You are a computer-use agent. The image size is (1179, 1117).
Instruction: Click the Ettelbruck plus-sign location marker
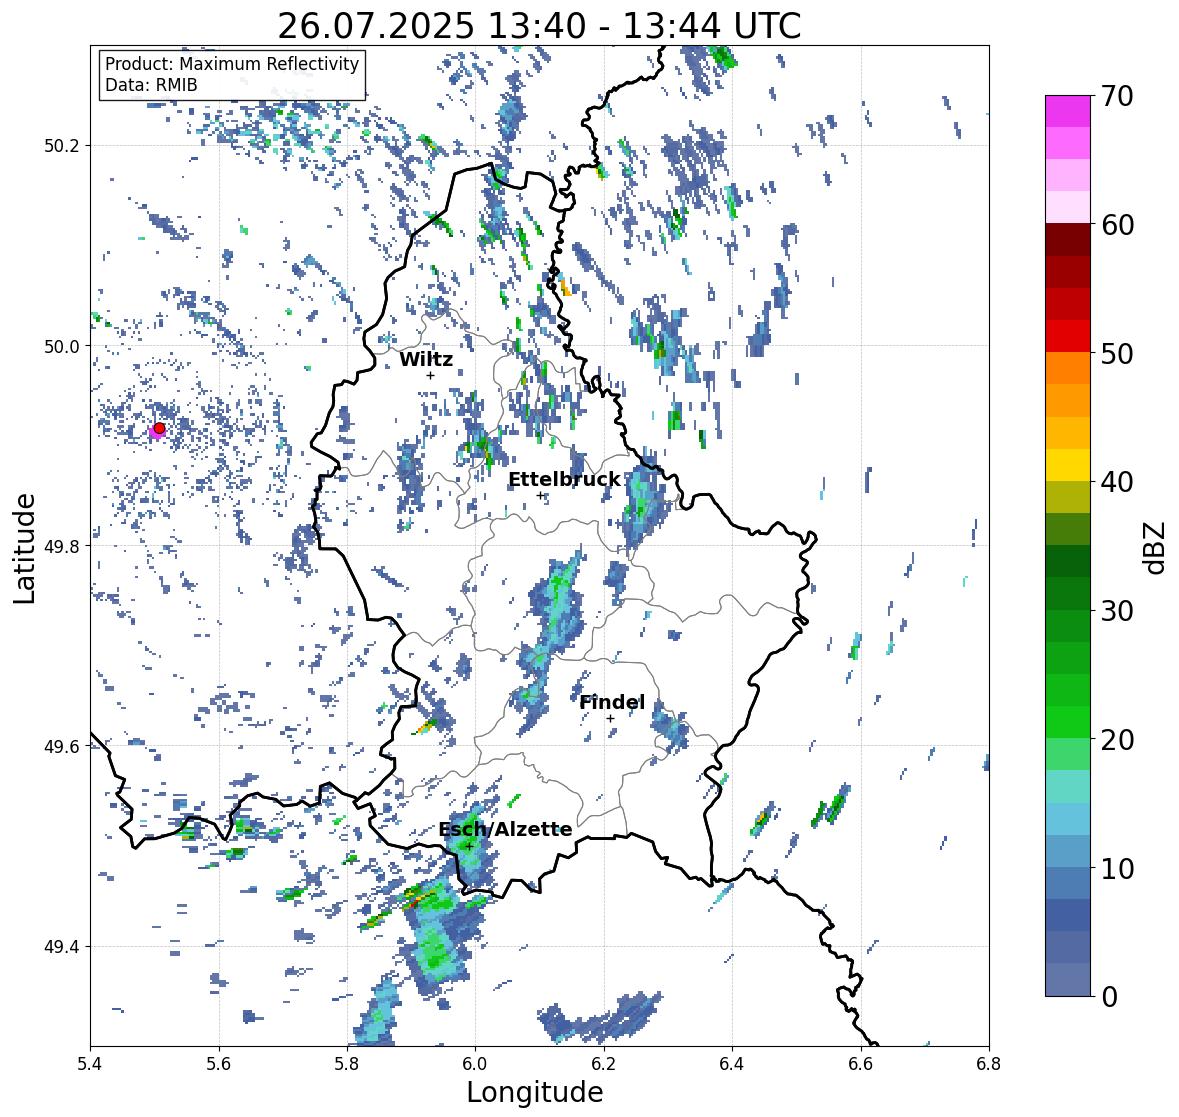click(x=540, y=495)
